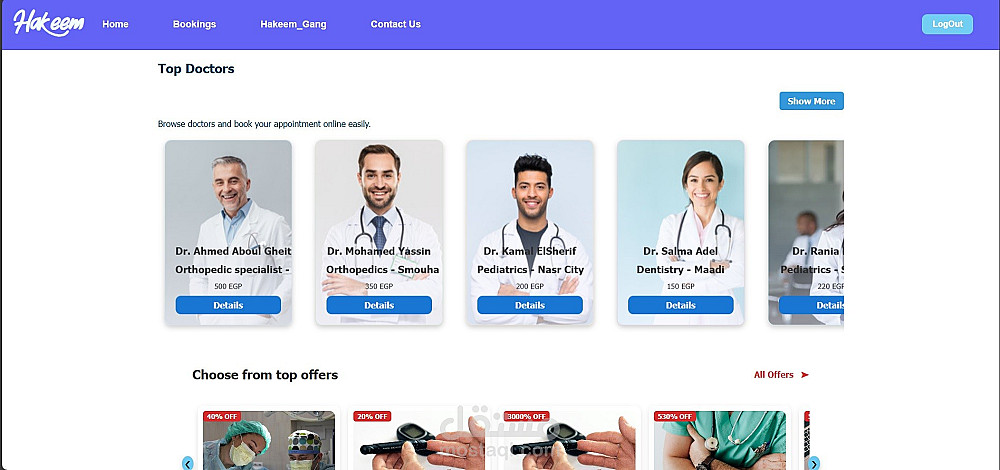This screenshot has width=1000, height=470.
Task: Select the 3000% OFF offer card
Action: (x=570, y=440)
